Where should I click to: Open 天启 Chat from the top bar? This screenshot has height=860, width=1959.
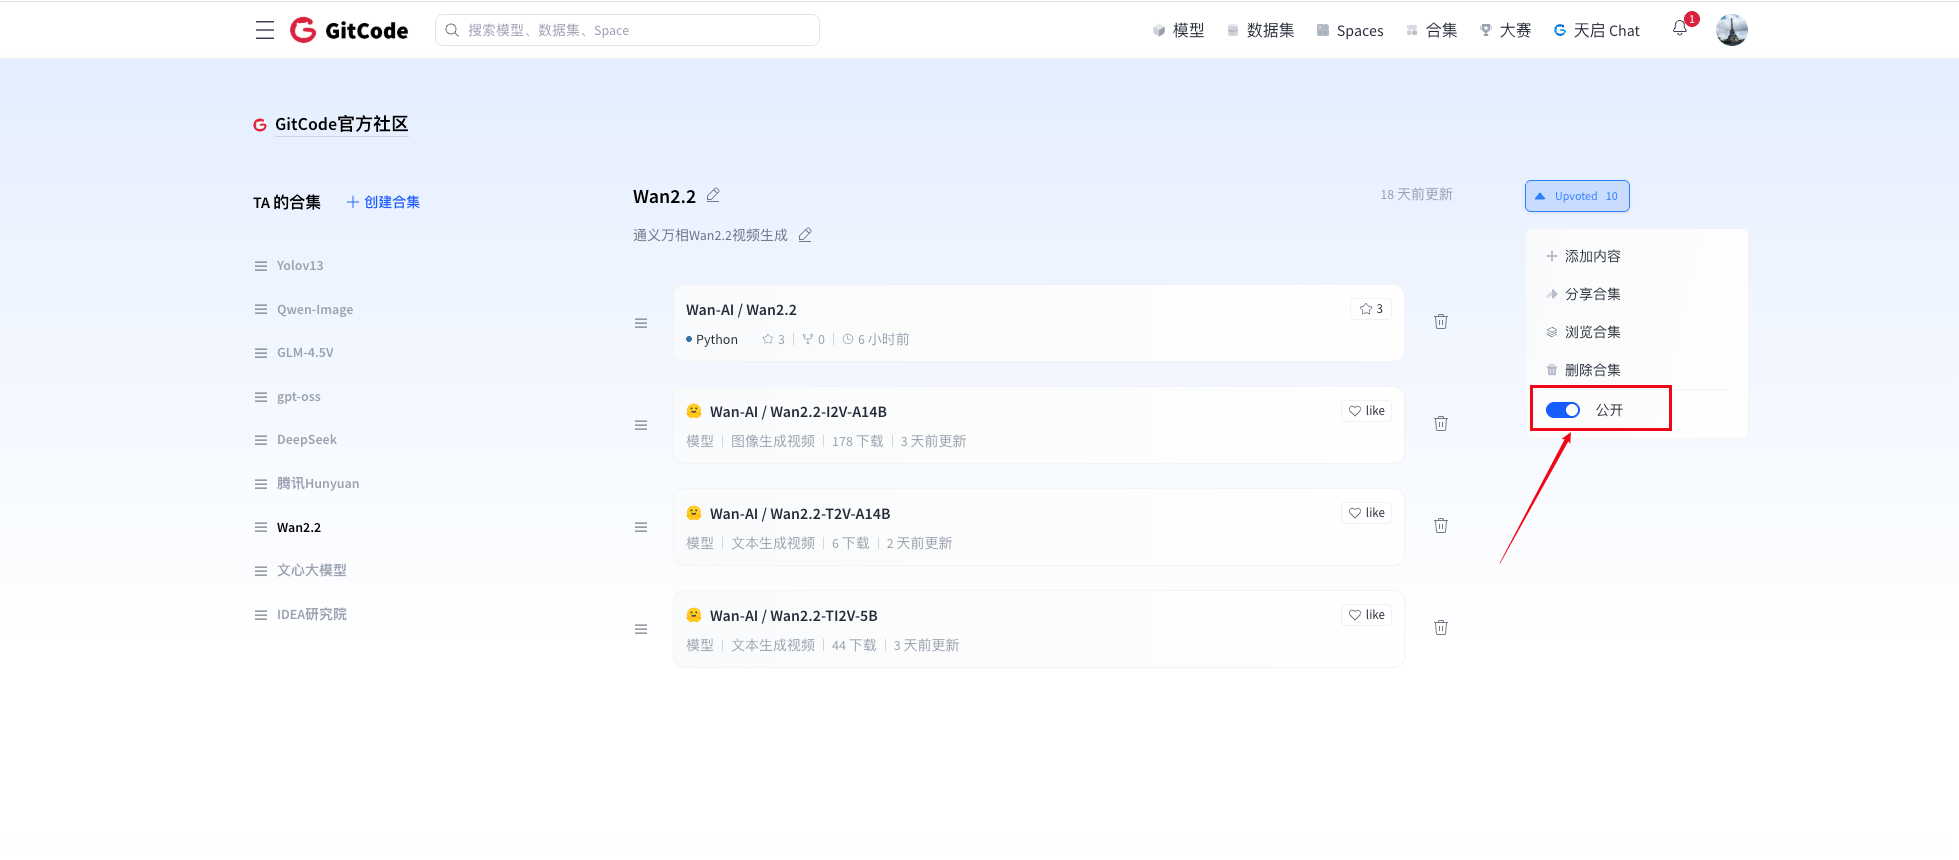point(1596,30)
